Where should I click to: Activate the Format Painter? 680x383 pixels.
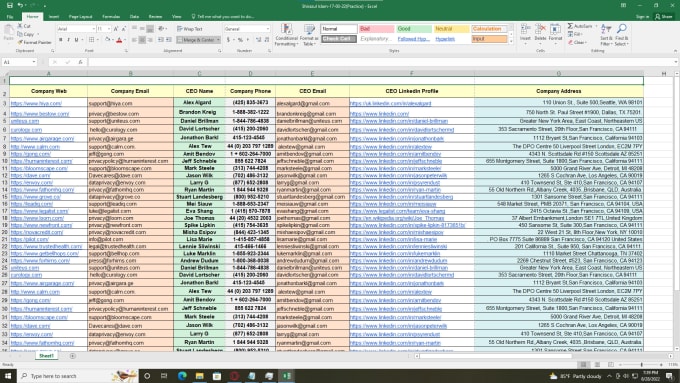tap(34, 42)
